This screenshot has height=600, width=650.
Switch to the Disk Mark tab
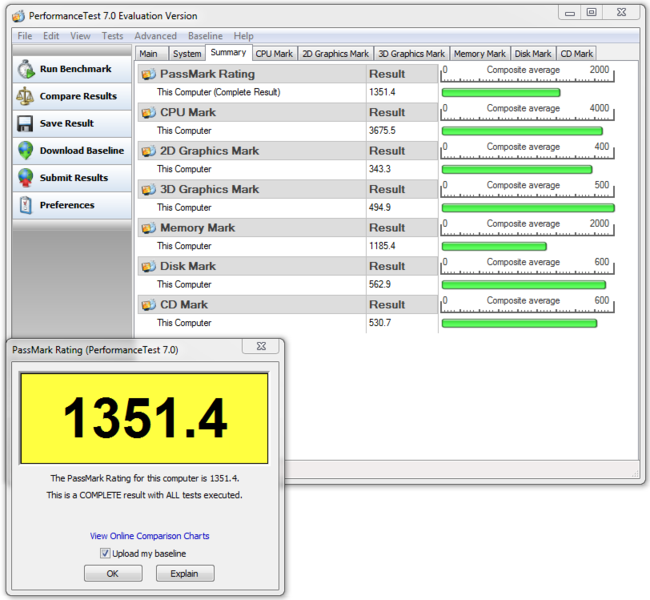point(533,54)
